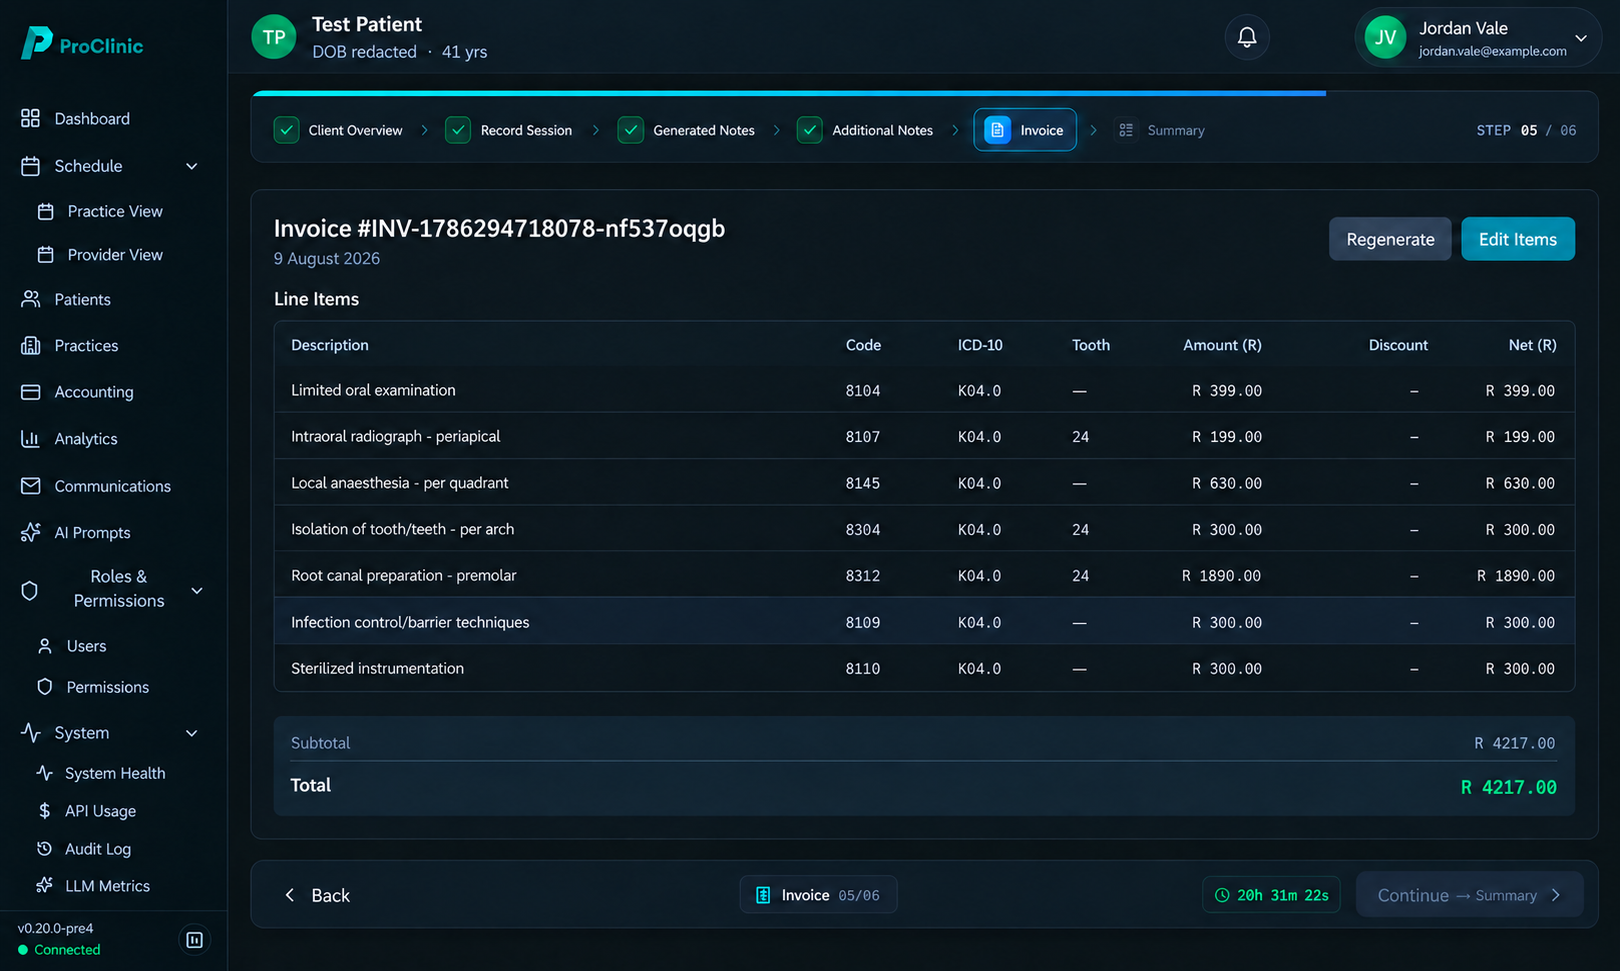This screenshot has height=971, width=1620.
Task: Collapse the Schedule menu chevron
Action: [x=192, y=166]
